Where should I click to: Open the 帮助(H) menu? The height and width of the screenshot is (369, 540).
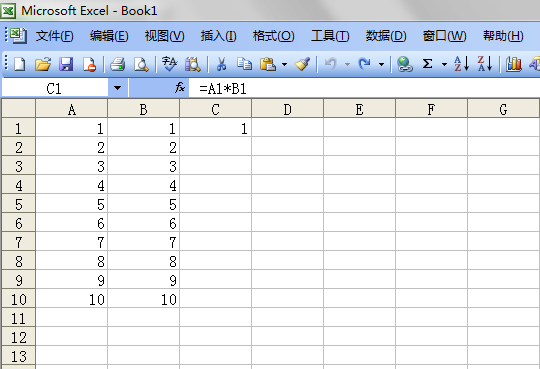[503, 36]
